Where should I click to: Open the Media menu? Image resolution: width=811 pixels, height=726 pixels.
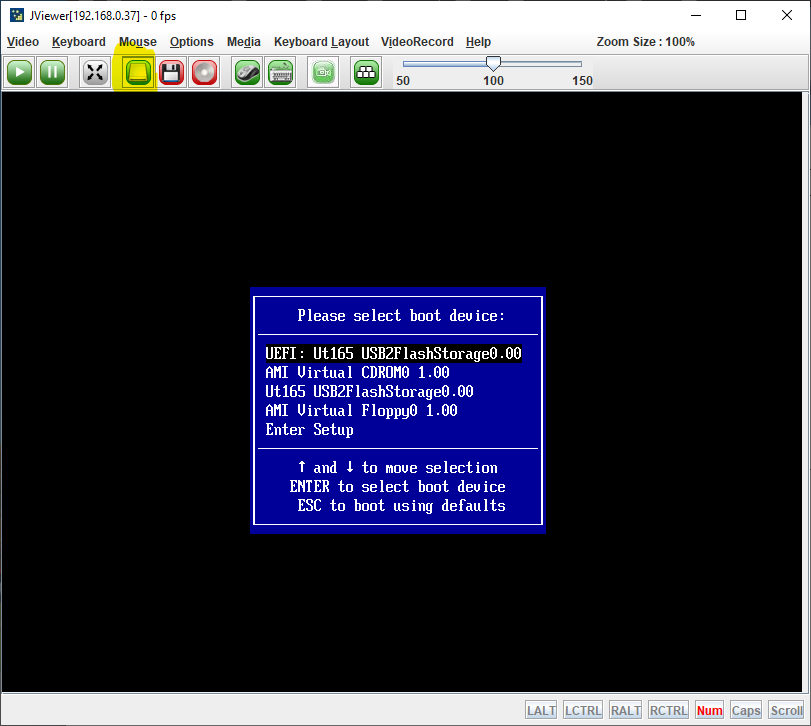point(243,42)
